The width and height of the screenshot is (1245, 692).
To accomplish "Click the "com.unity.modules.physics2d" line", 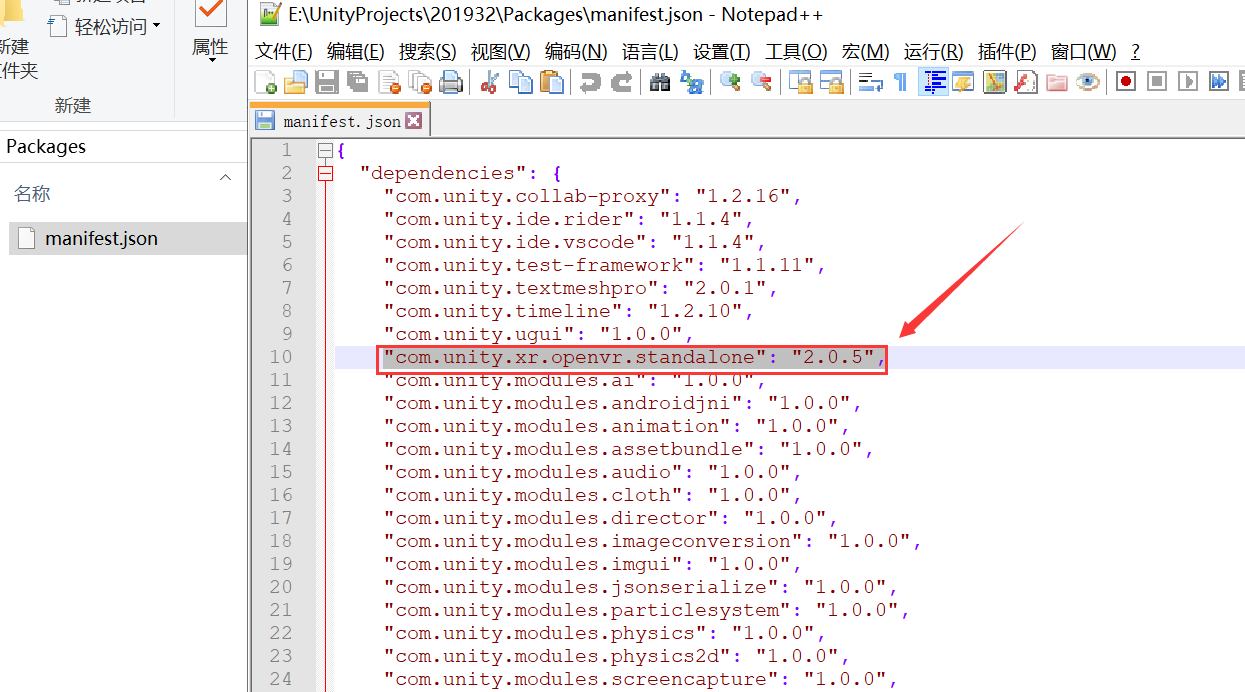I will click(617, 656).
